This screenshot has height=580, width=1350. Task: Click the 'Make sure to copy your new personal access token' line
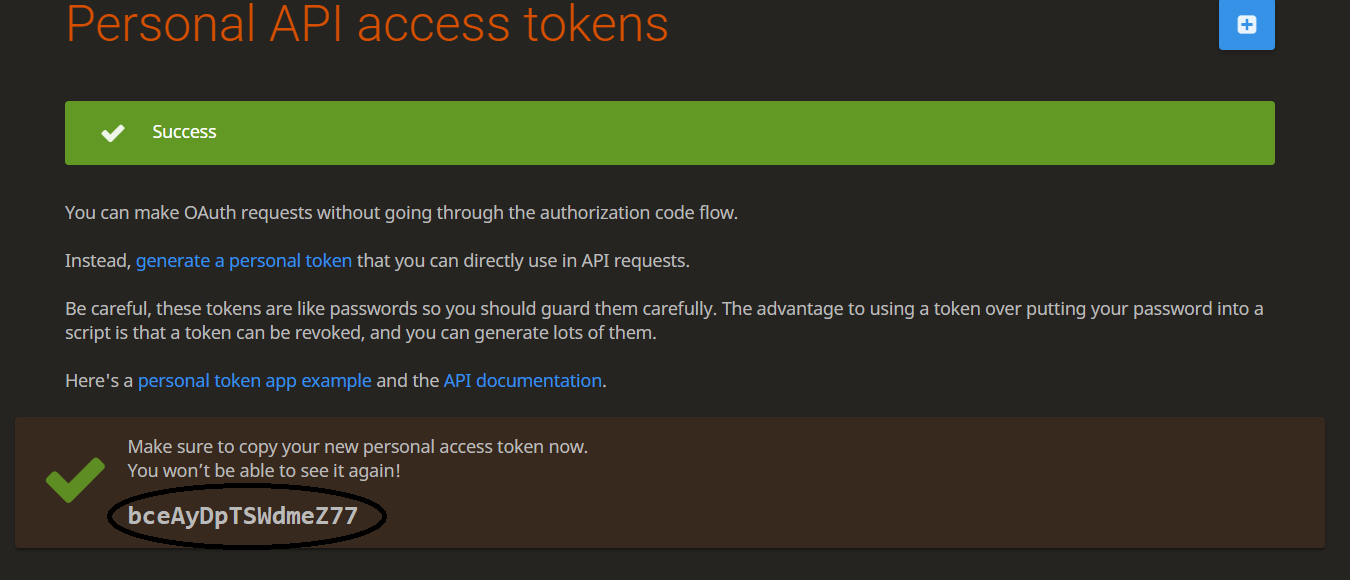358,447
